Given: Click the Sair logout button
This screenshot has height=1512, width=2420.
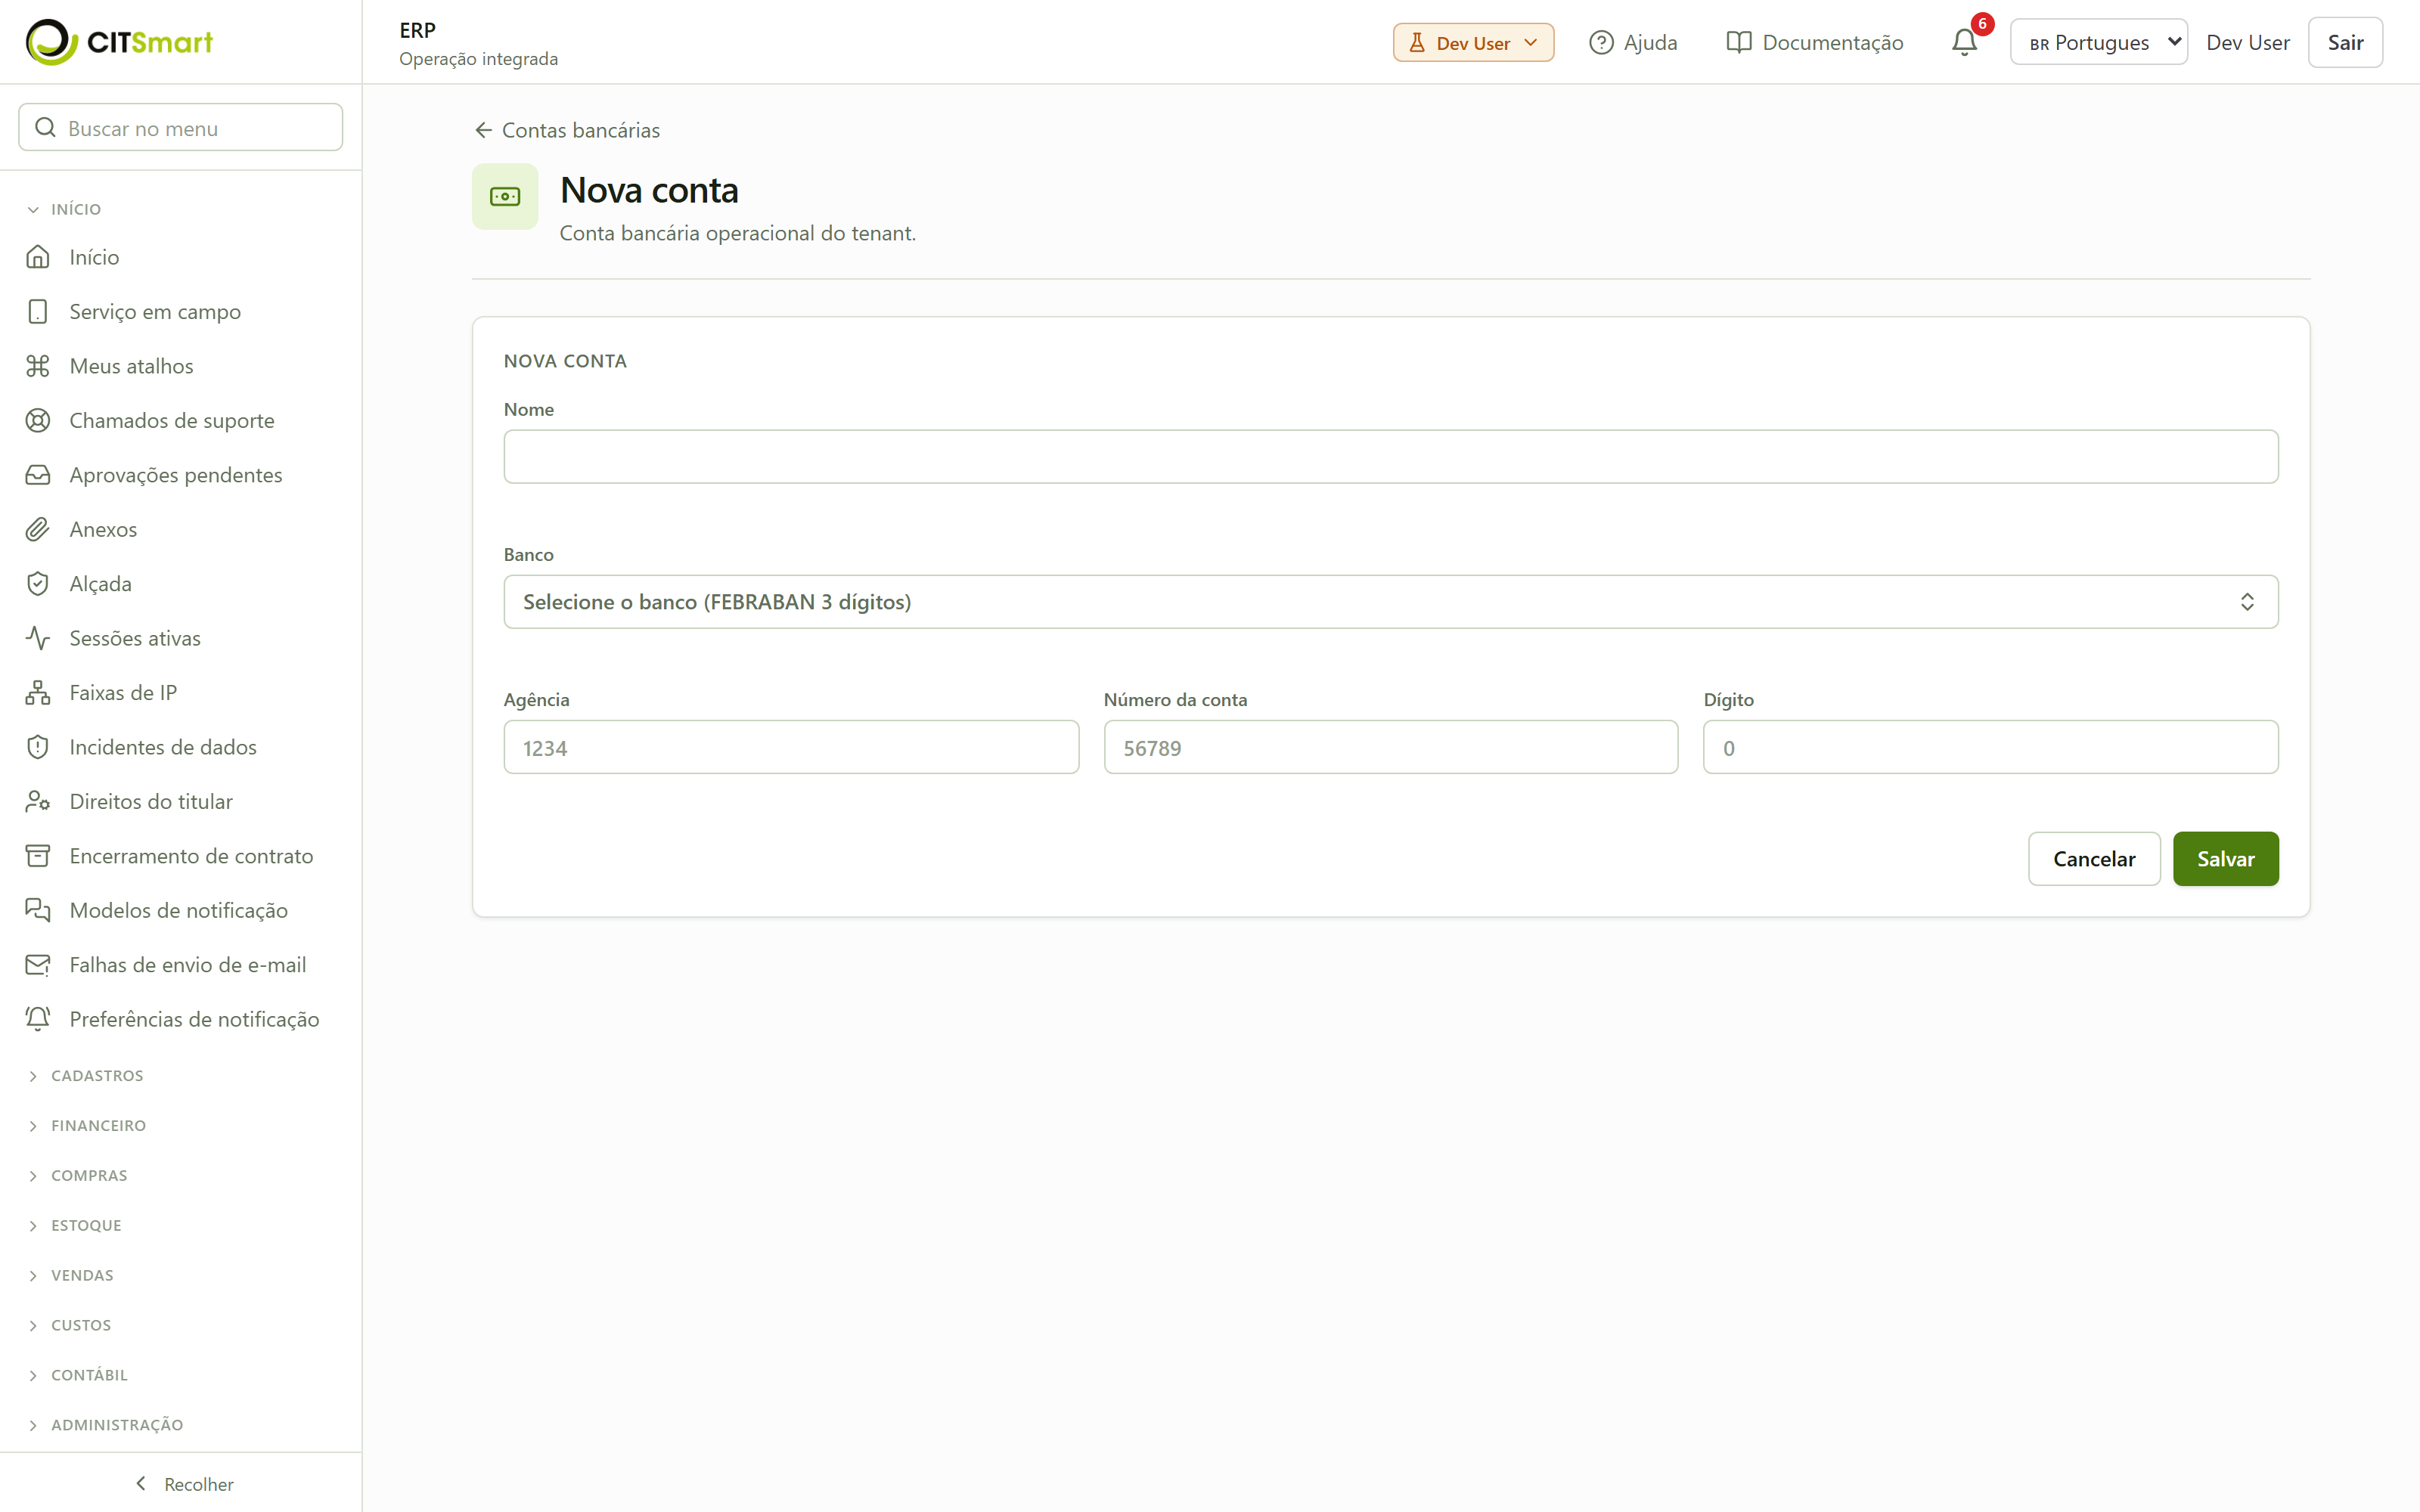Looking at the screenshot, I should point(2345,42).
